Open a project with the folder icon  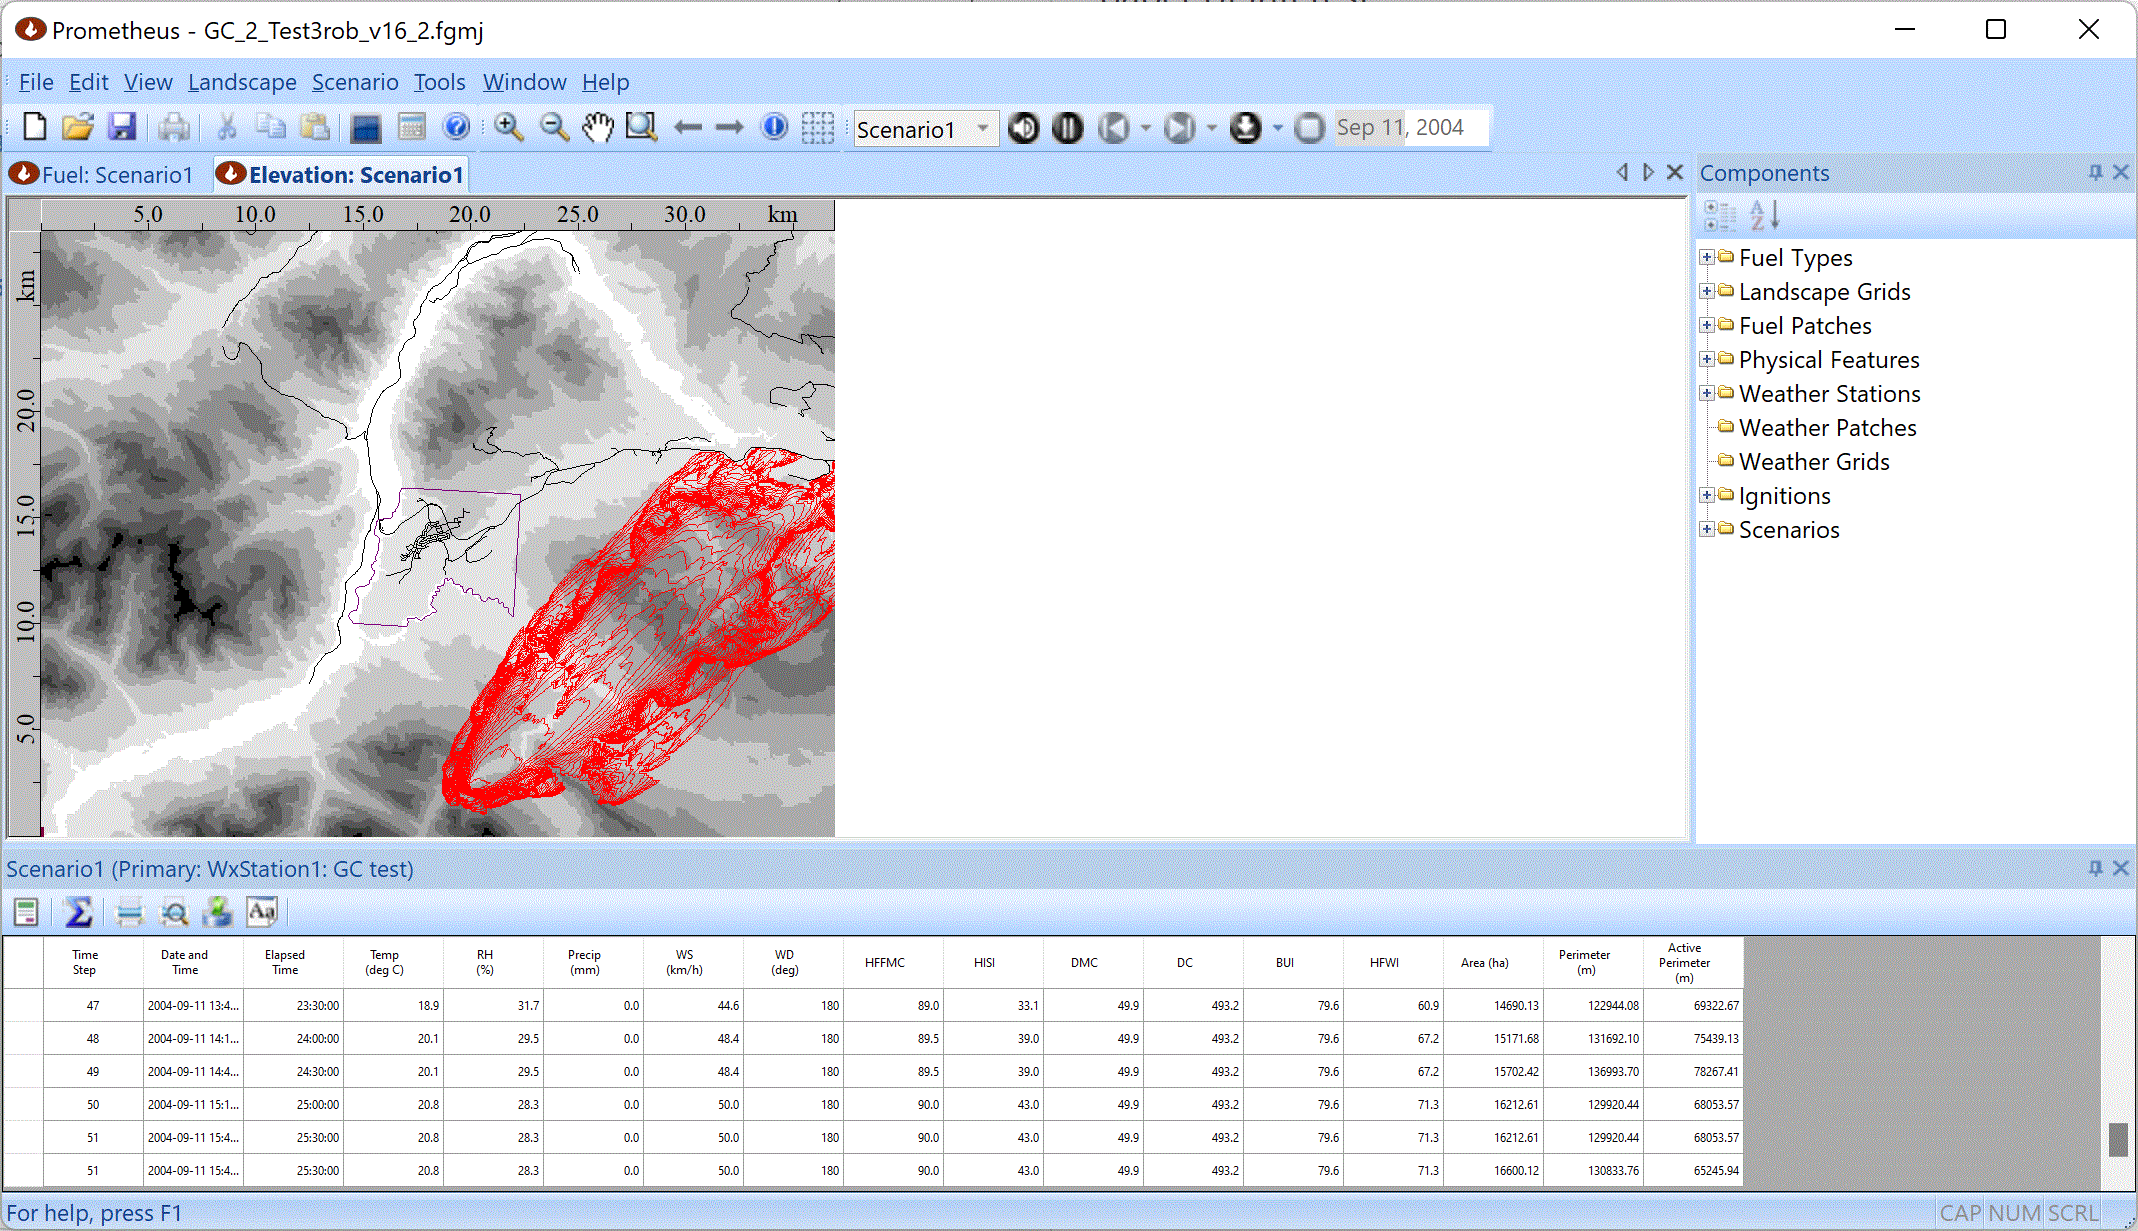pos(77,127)
